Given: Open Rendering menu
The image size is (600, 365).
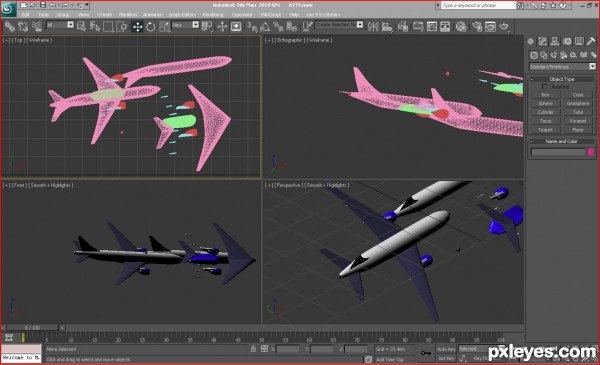Looking at the screenshot, I should click(x=213, y=15).
